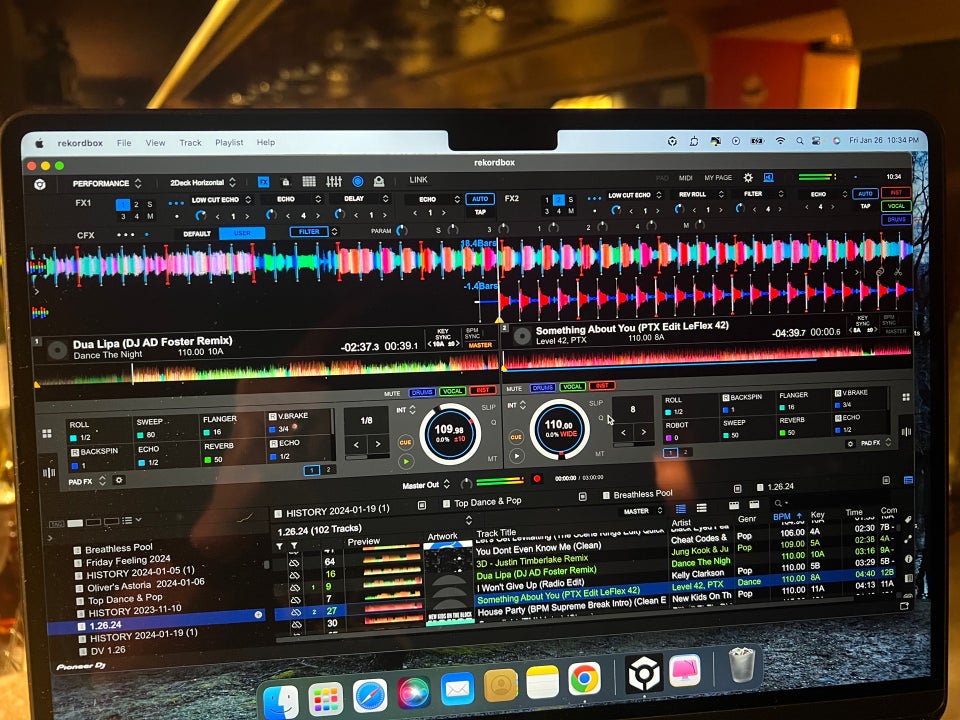Open the View menu

coord(156,143)
